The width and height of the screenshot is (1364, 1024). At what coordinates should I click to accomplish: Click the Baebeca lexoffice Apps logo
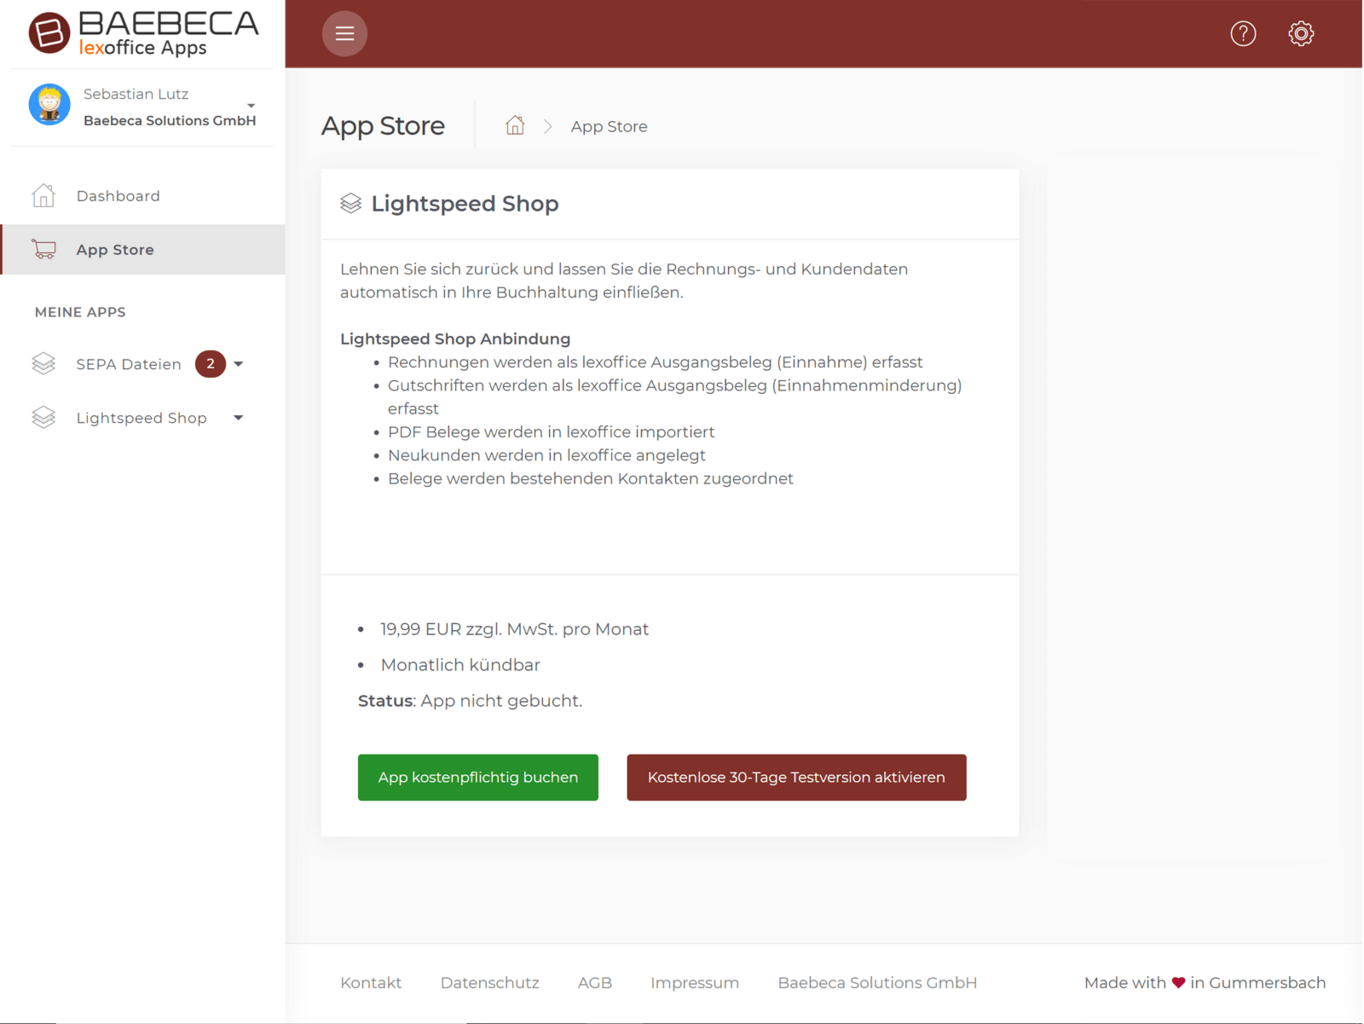point(143,34)
